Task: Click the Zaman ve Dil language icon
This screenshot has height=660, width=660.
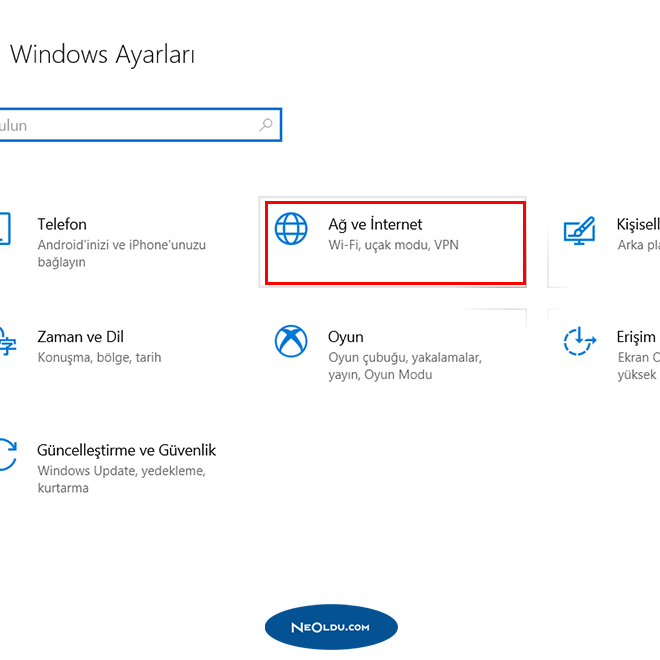Action: pyautogui.click(x=5, y=342)
